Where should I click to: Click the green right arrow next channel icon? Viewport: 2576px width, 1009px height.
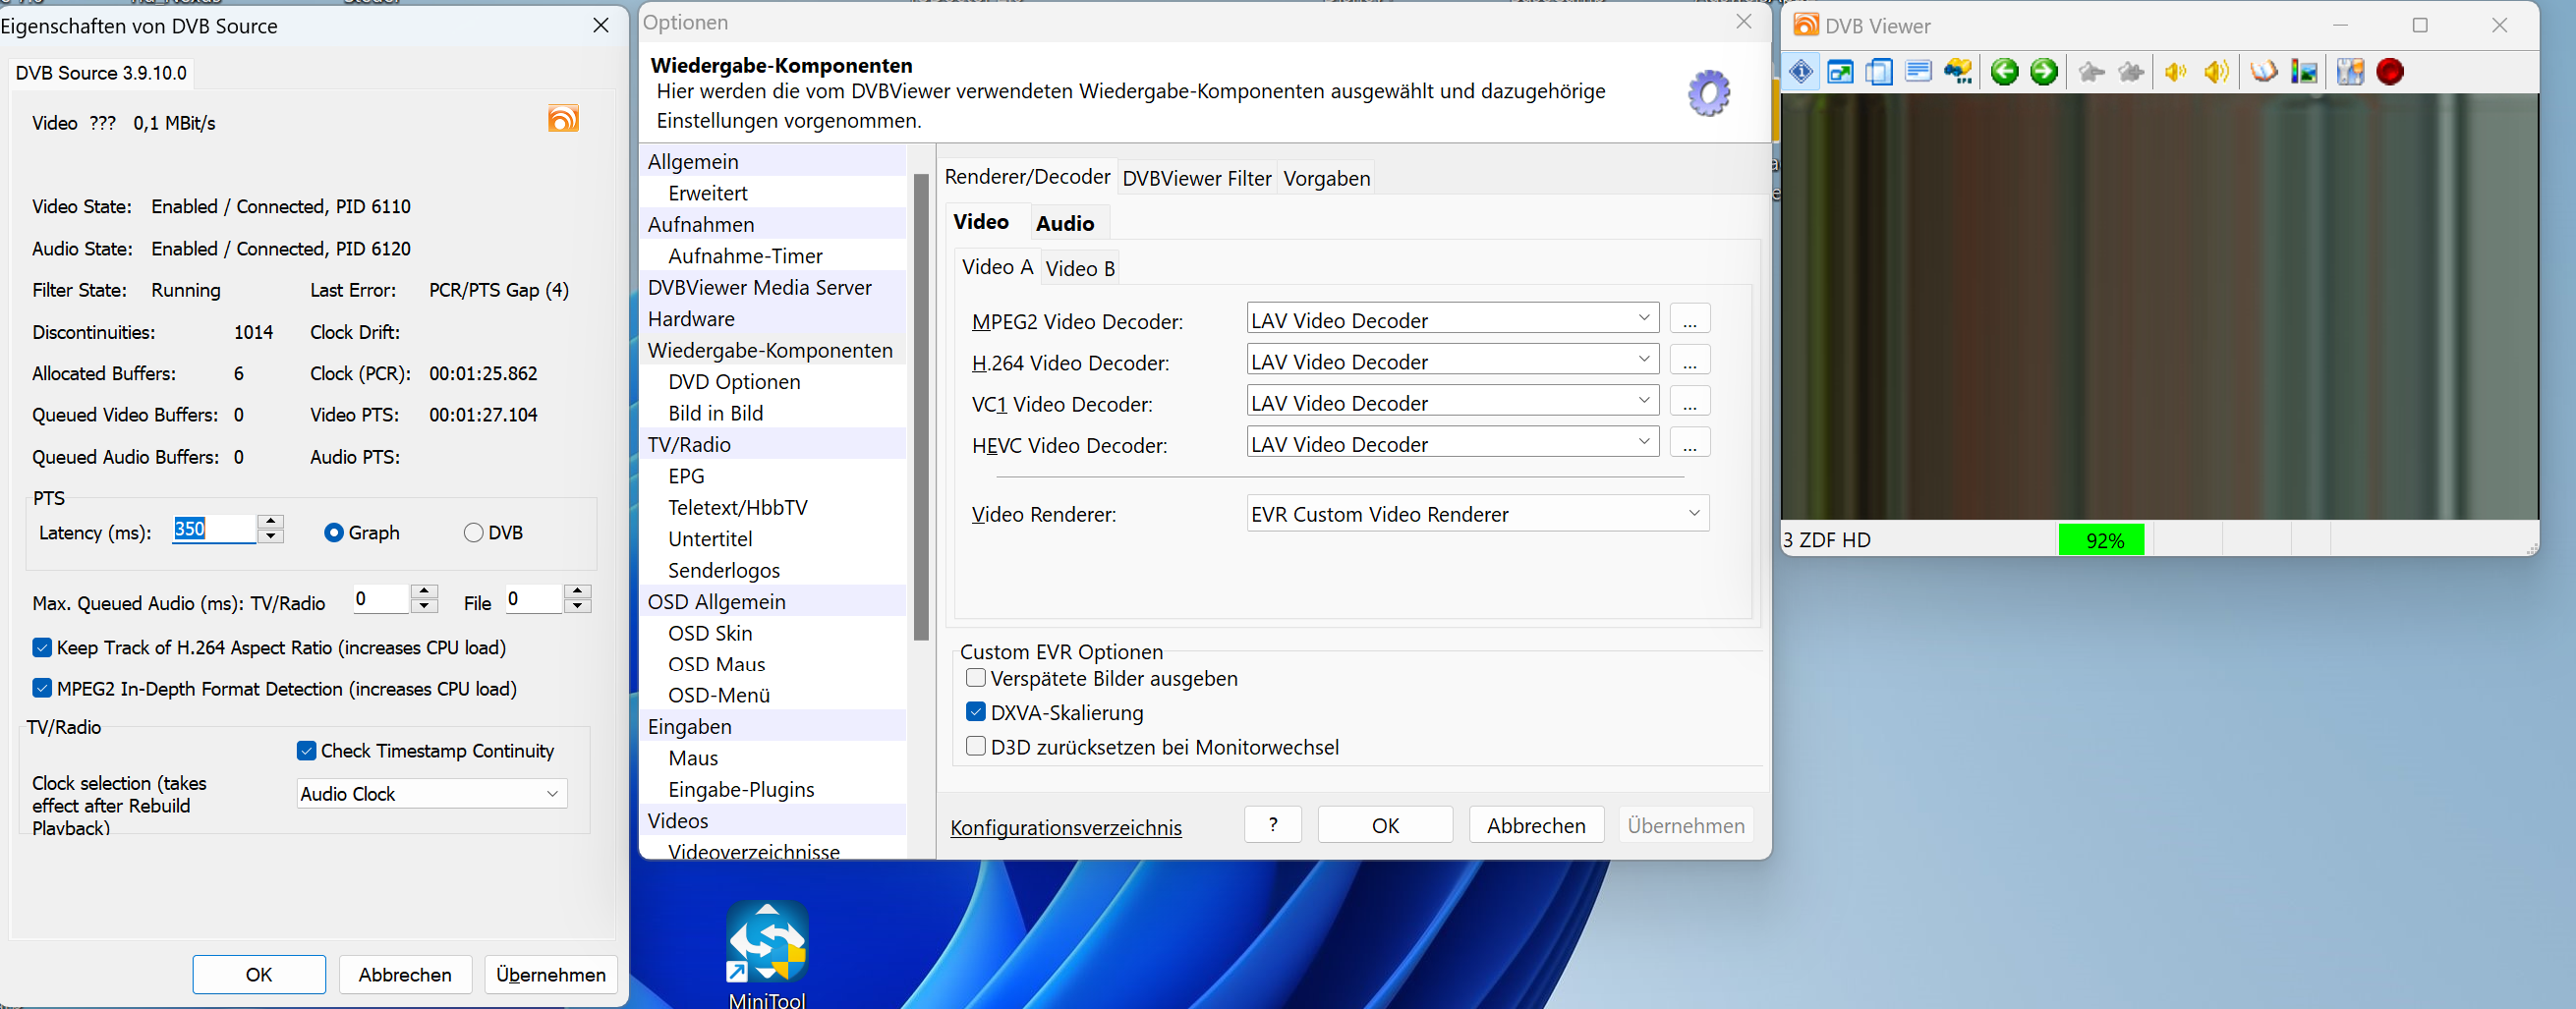(2043, 72)
